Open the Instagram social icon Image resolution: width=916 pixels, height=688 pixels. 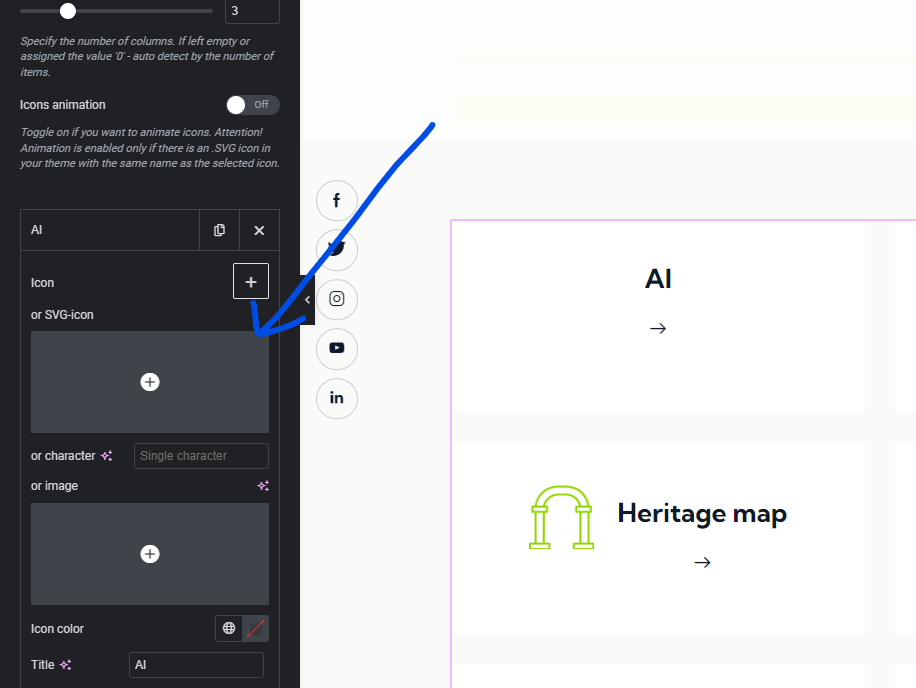point(336,299)
